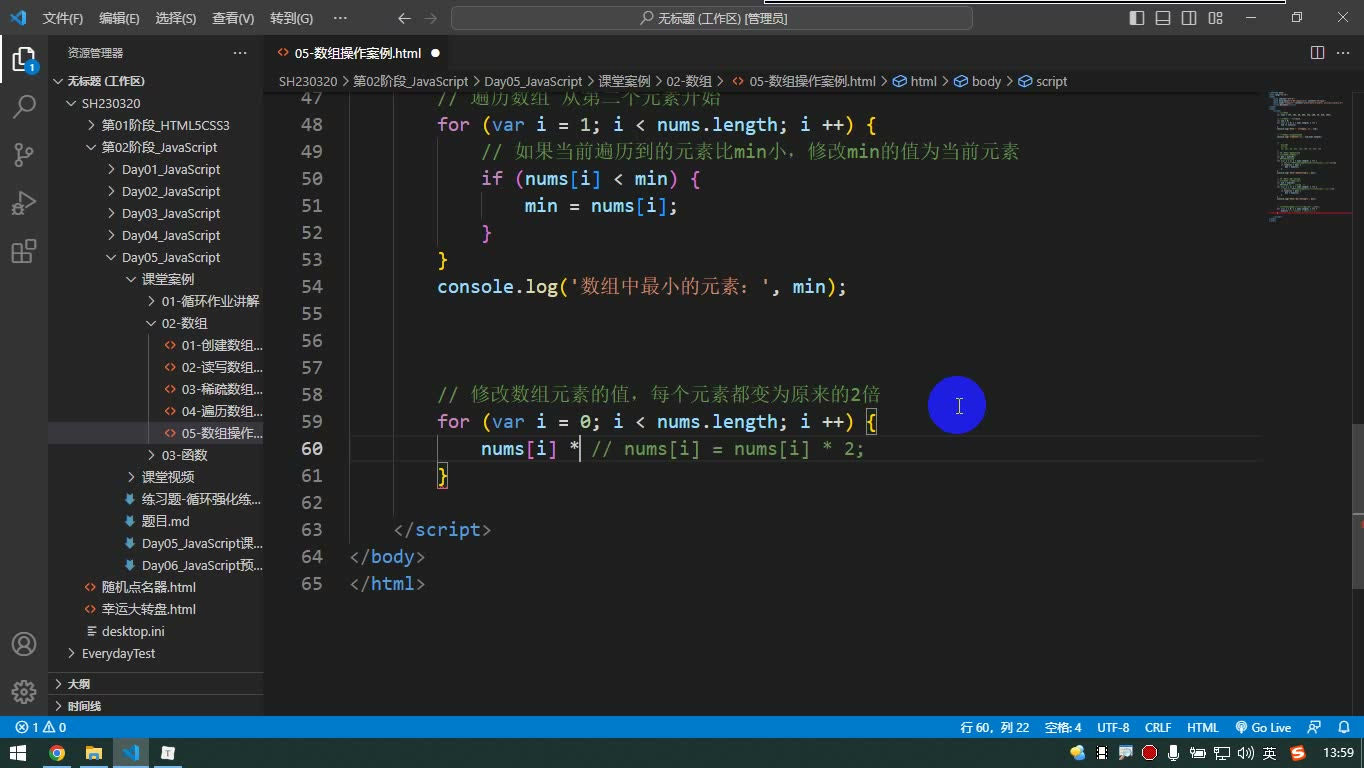Open 随机点名器.html in the explorer
1364x768 pixels.
point(156,587)
